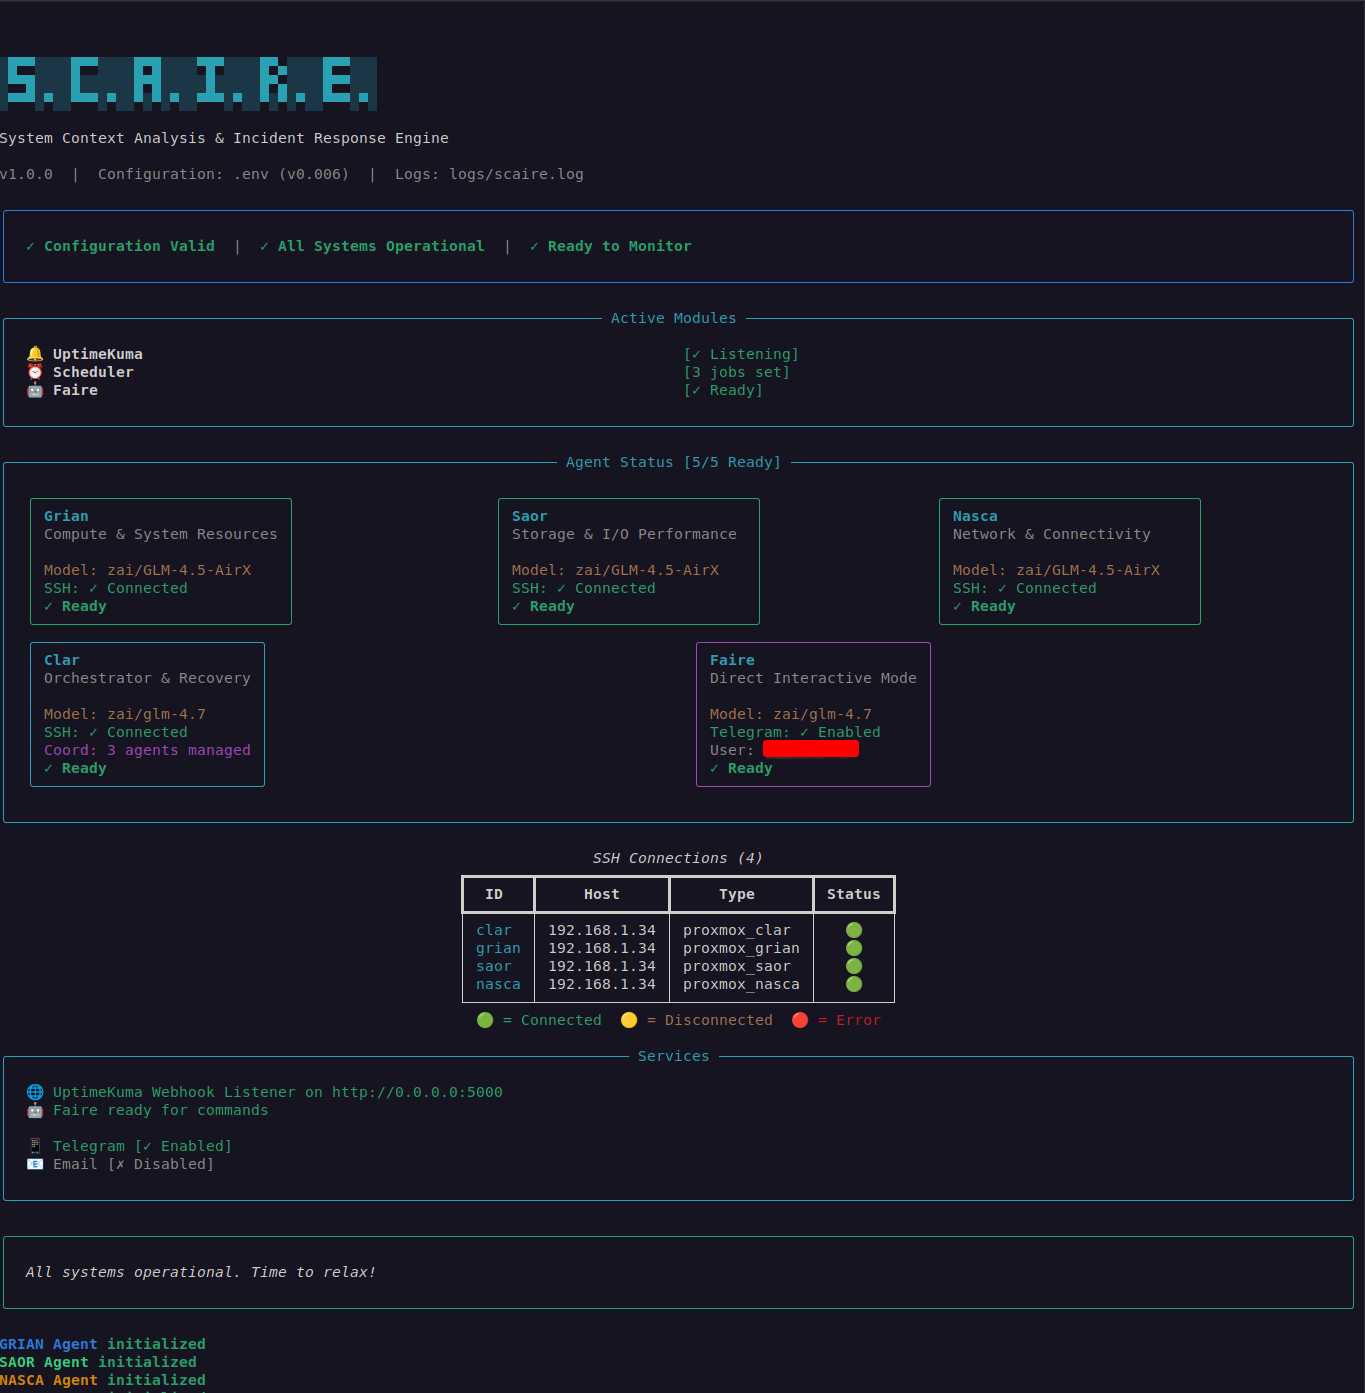The image size is (1365, 1393).
Task: Toggle the nasca connection status indicator
Action: 853,984
